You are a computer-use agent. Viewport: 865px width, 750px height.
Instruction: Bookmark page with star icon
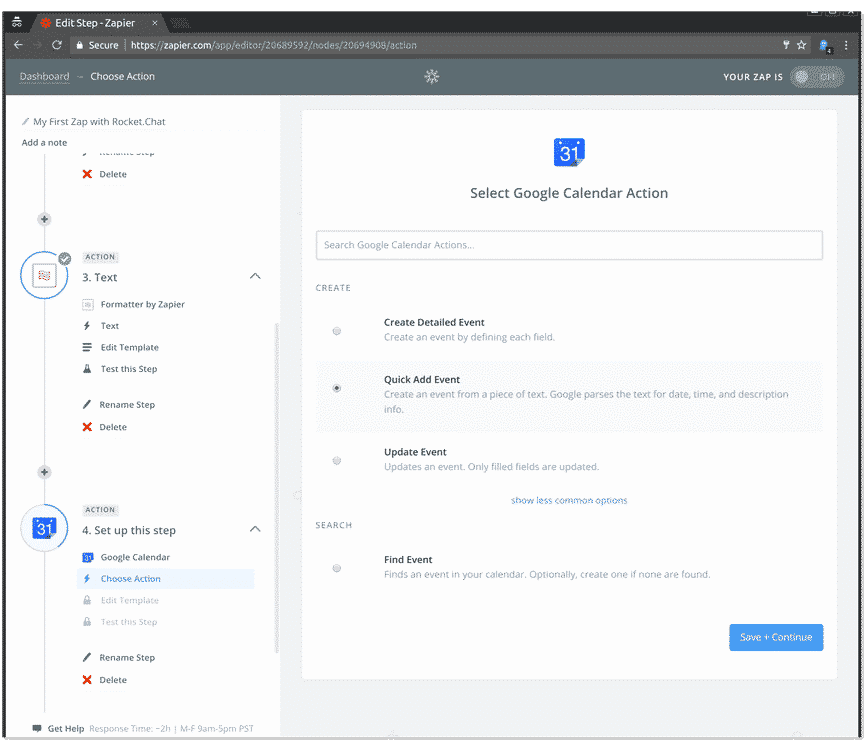802,45
